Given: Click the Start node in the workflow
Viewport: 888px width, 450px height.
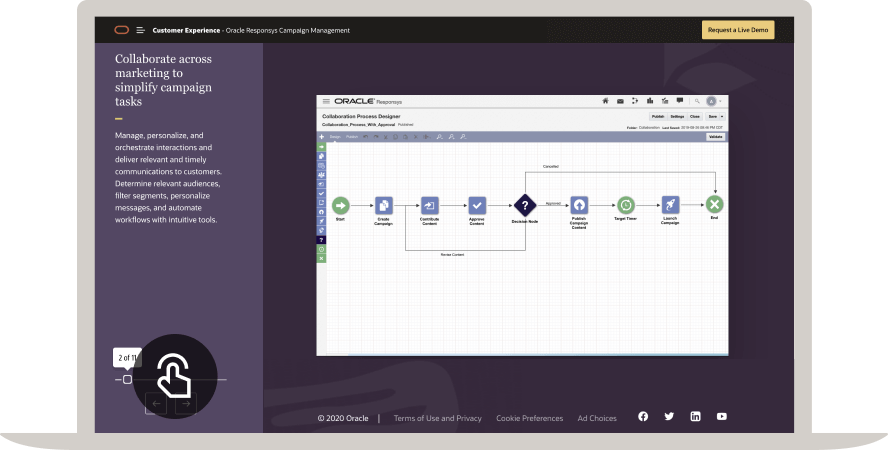Looking at the screenshot, I should [x=340, y=204].
